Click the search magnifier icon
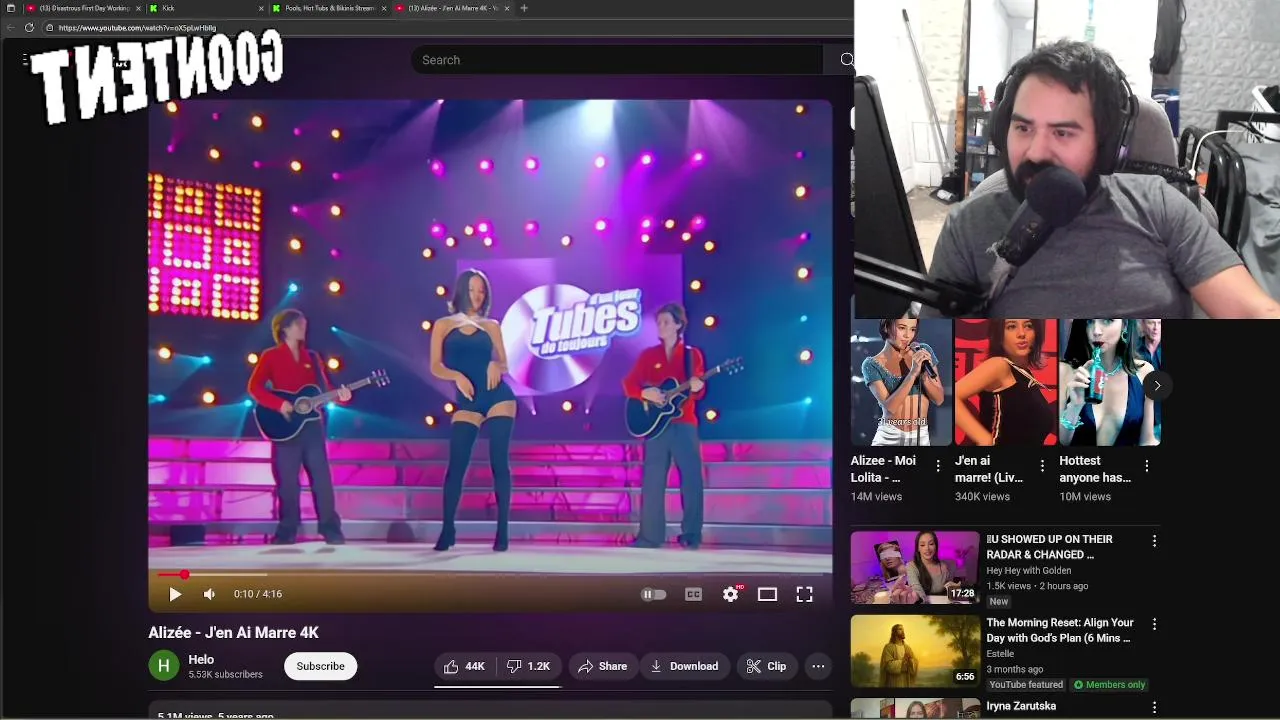This screenshot has width=1280, height=720. [846, 60]
